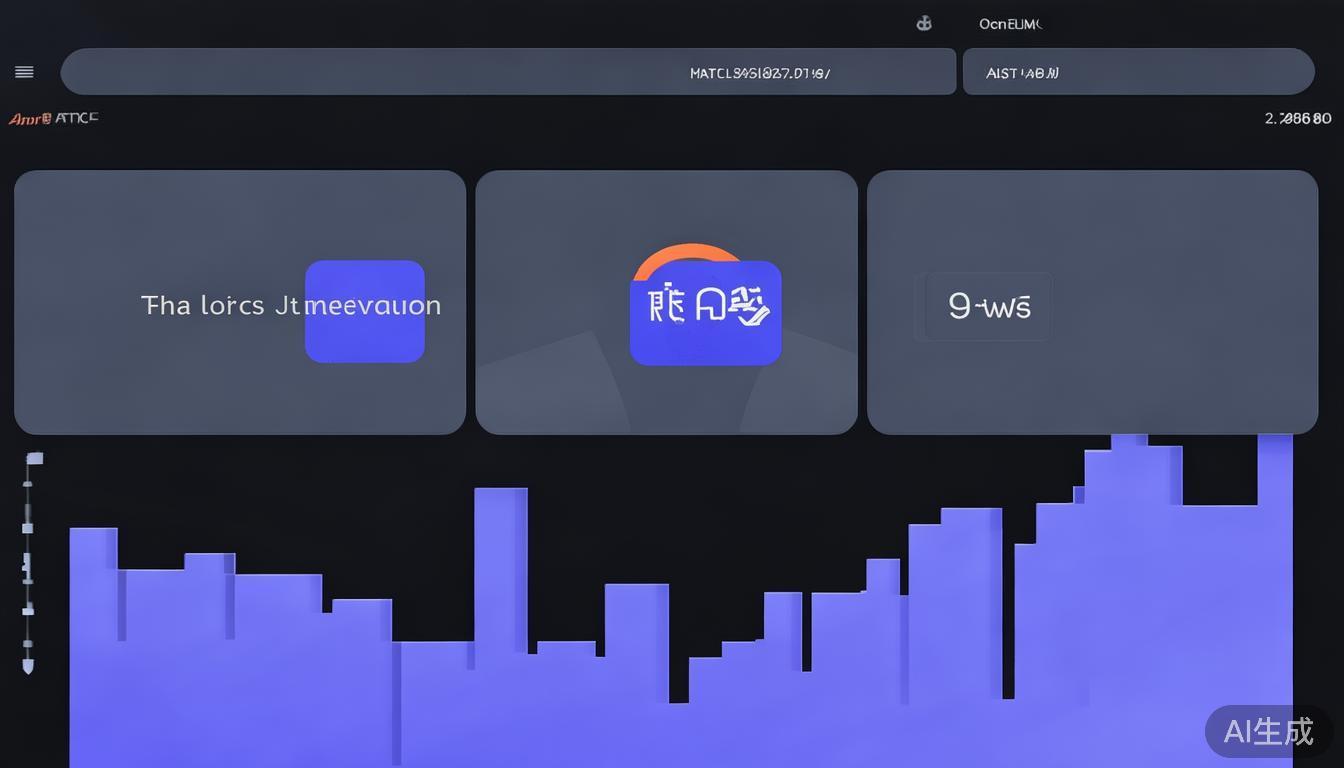Click the flag marker atop the vertical axis

click(x=34, y=459)
